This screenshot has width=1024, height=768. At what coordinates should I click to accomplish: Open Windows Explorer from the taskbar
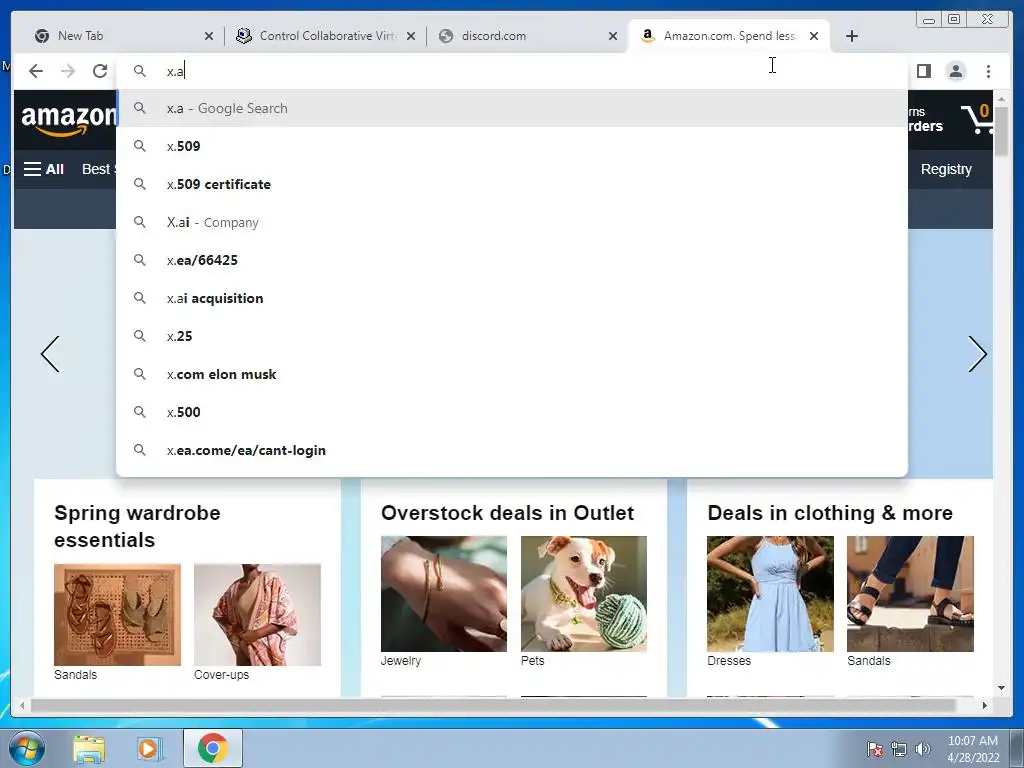point(89,748)
